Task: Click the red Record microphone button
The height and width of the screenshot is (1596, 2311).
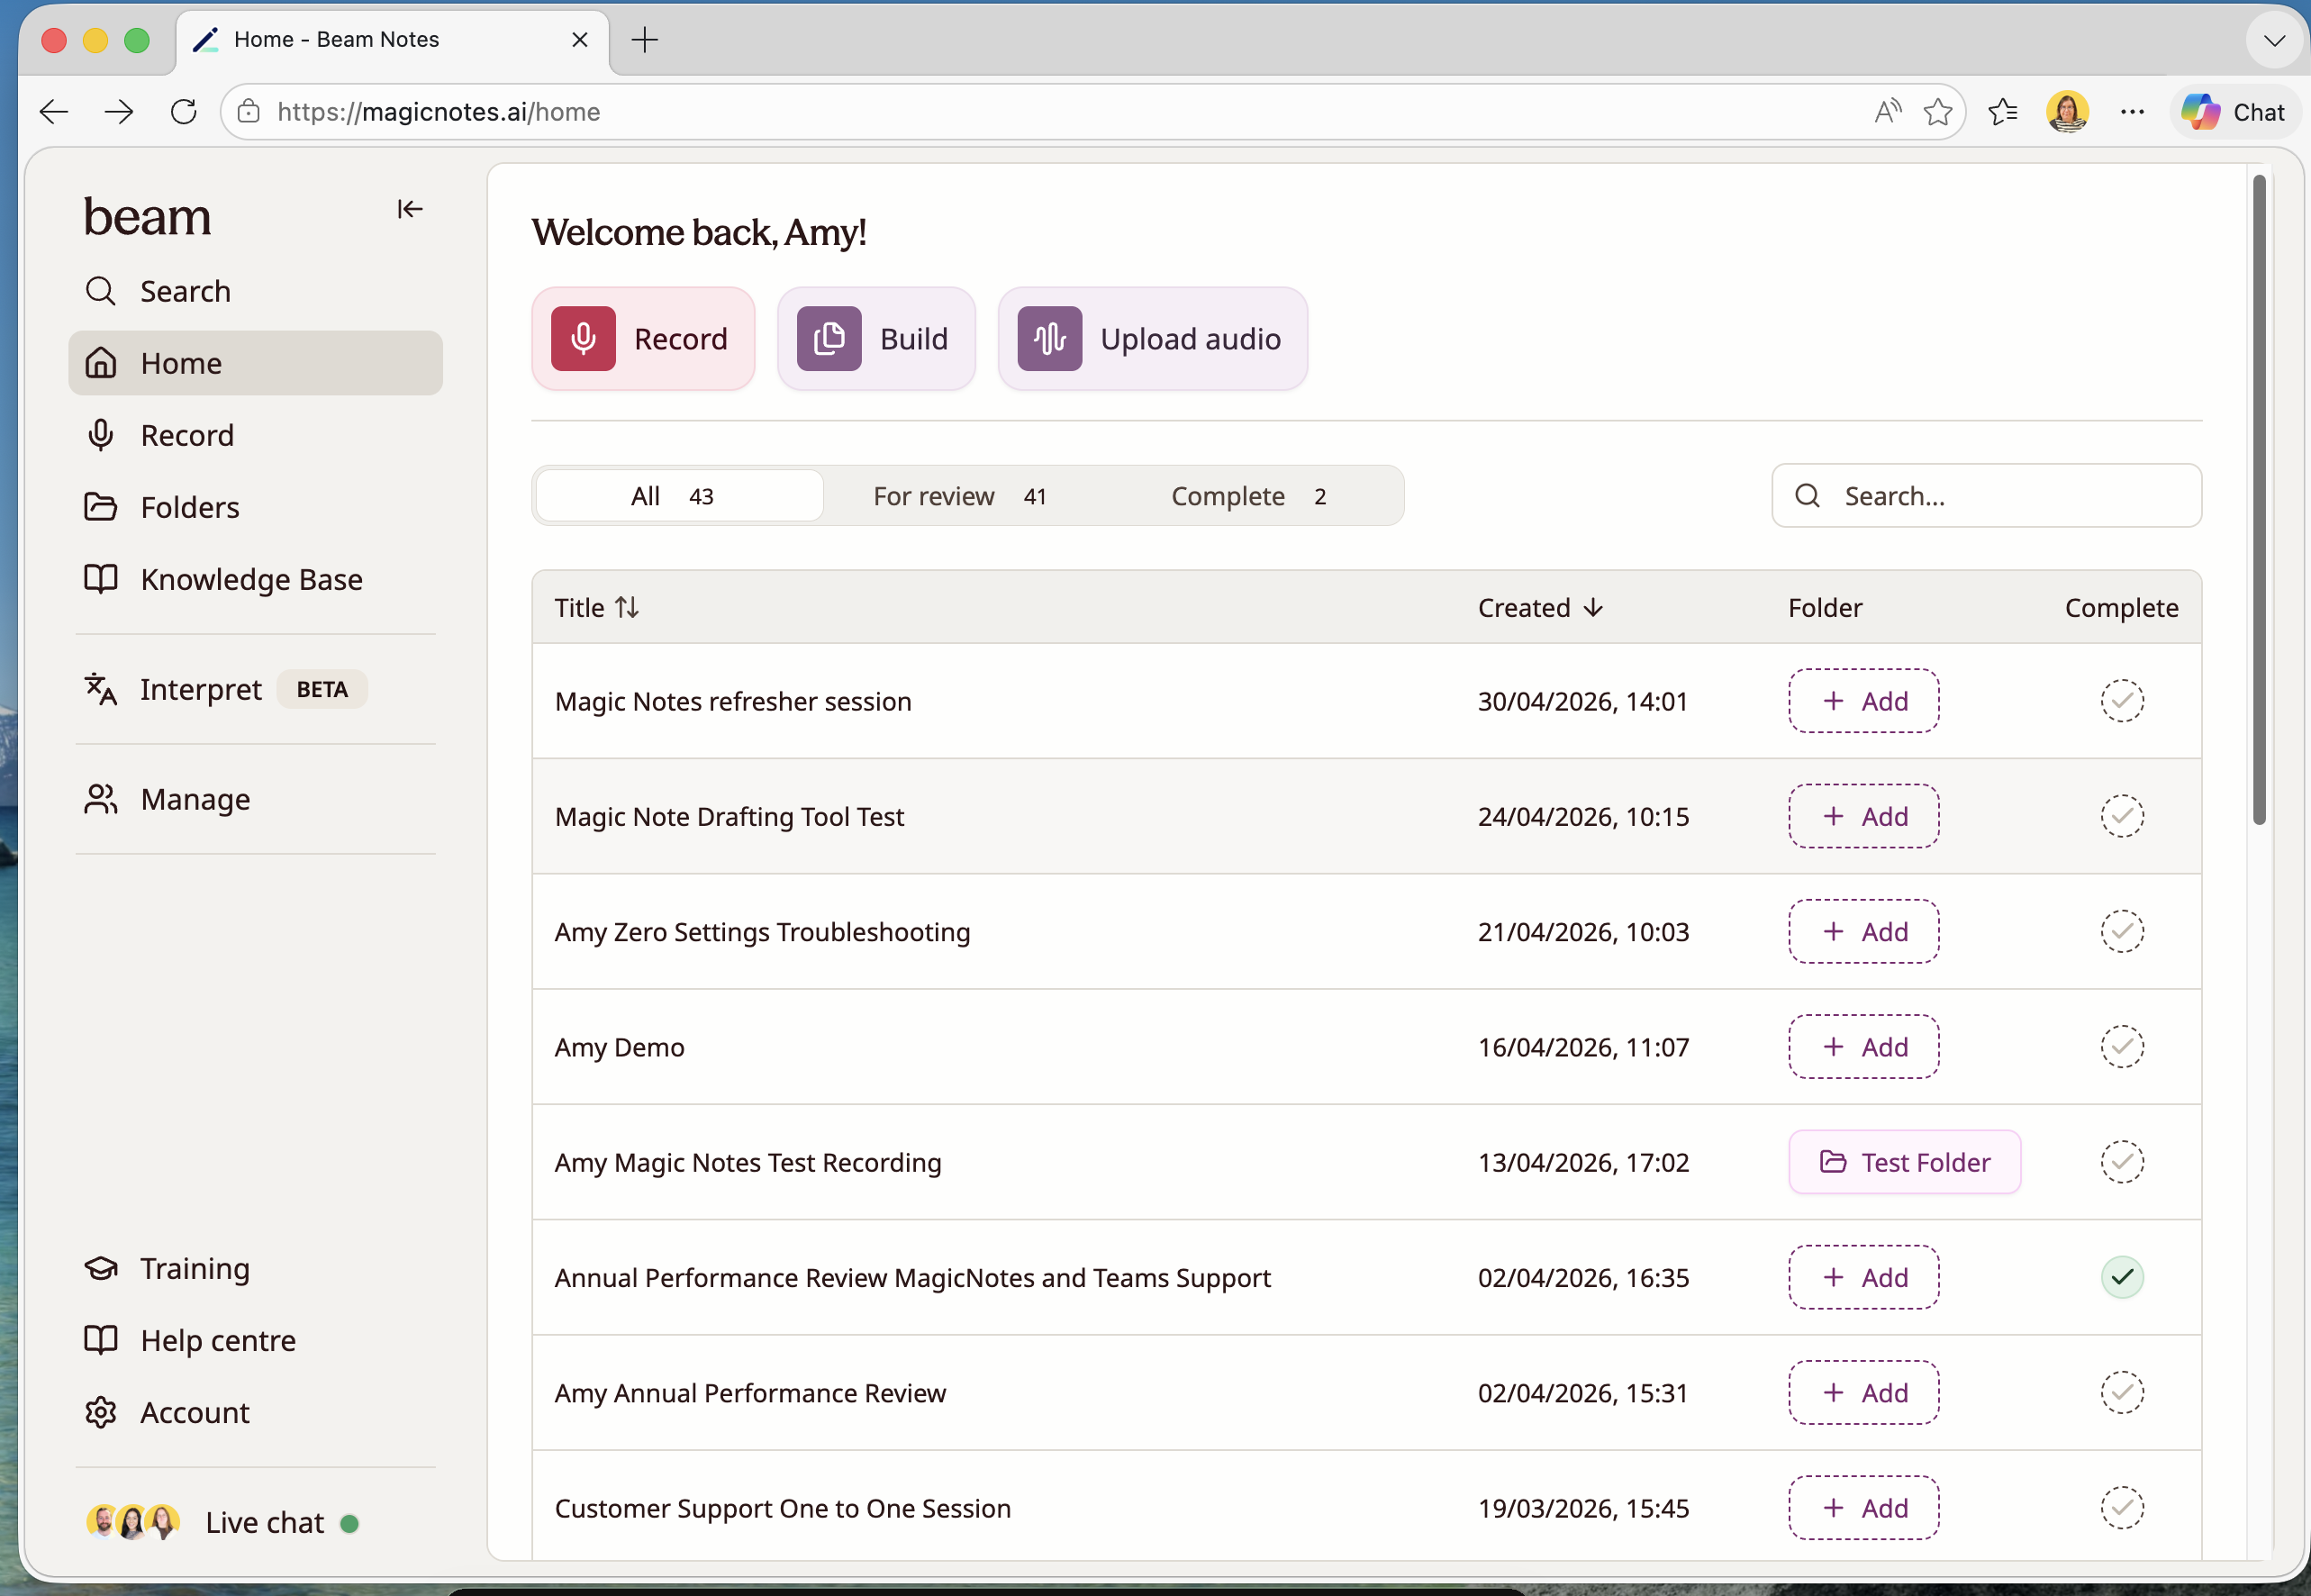Action: pyautogui.click(x=643, y=339)
